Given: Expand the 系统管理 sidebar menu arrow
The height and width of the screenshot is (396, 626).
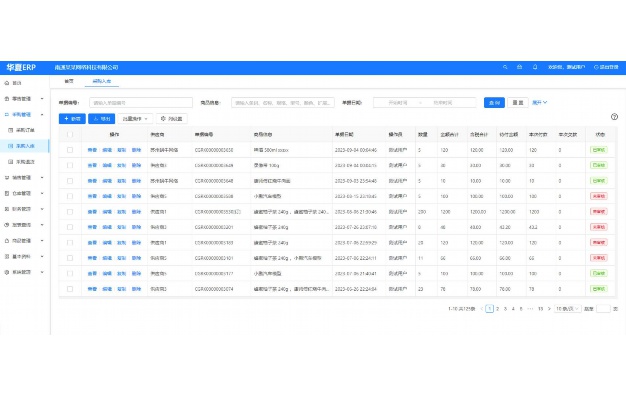Looking at the screenshot, I should click(42, 272).
